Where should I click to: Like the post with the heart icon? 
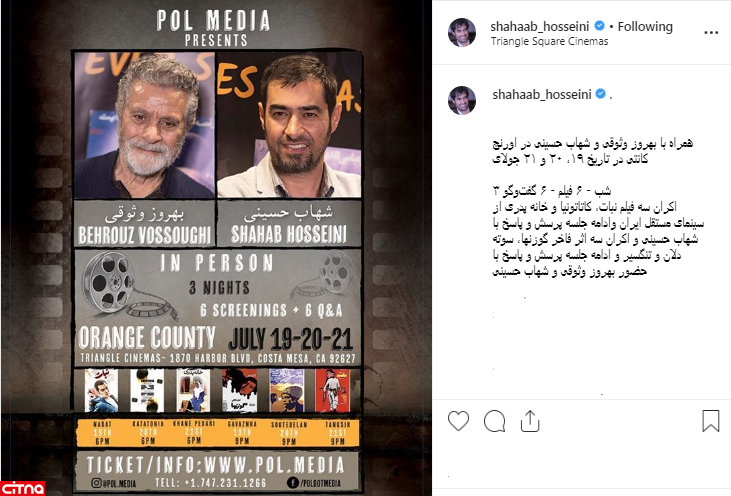click(x=458, y=421)
